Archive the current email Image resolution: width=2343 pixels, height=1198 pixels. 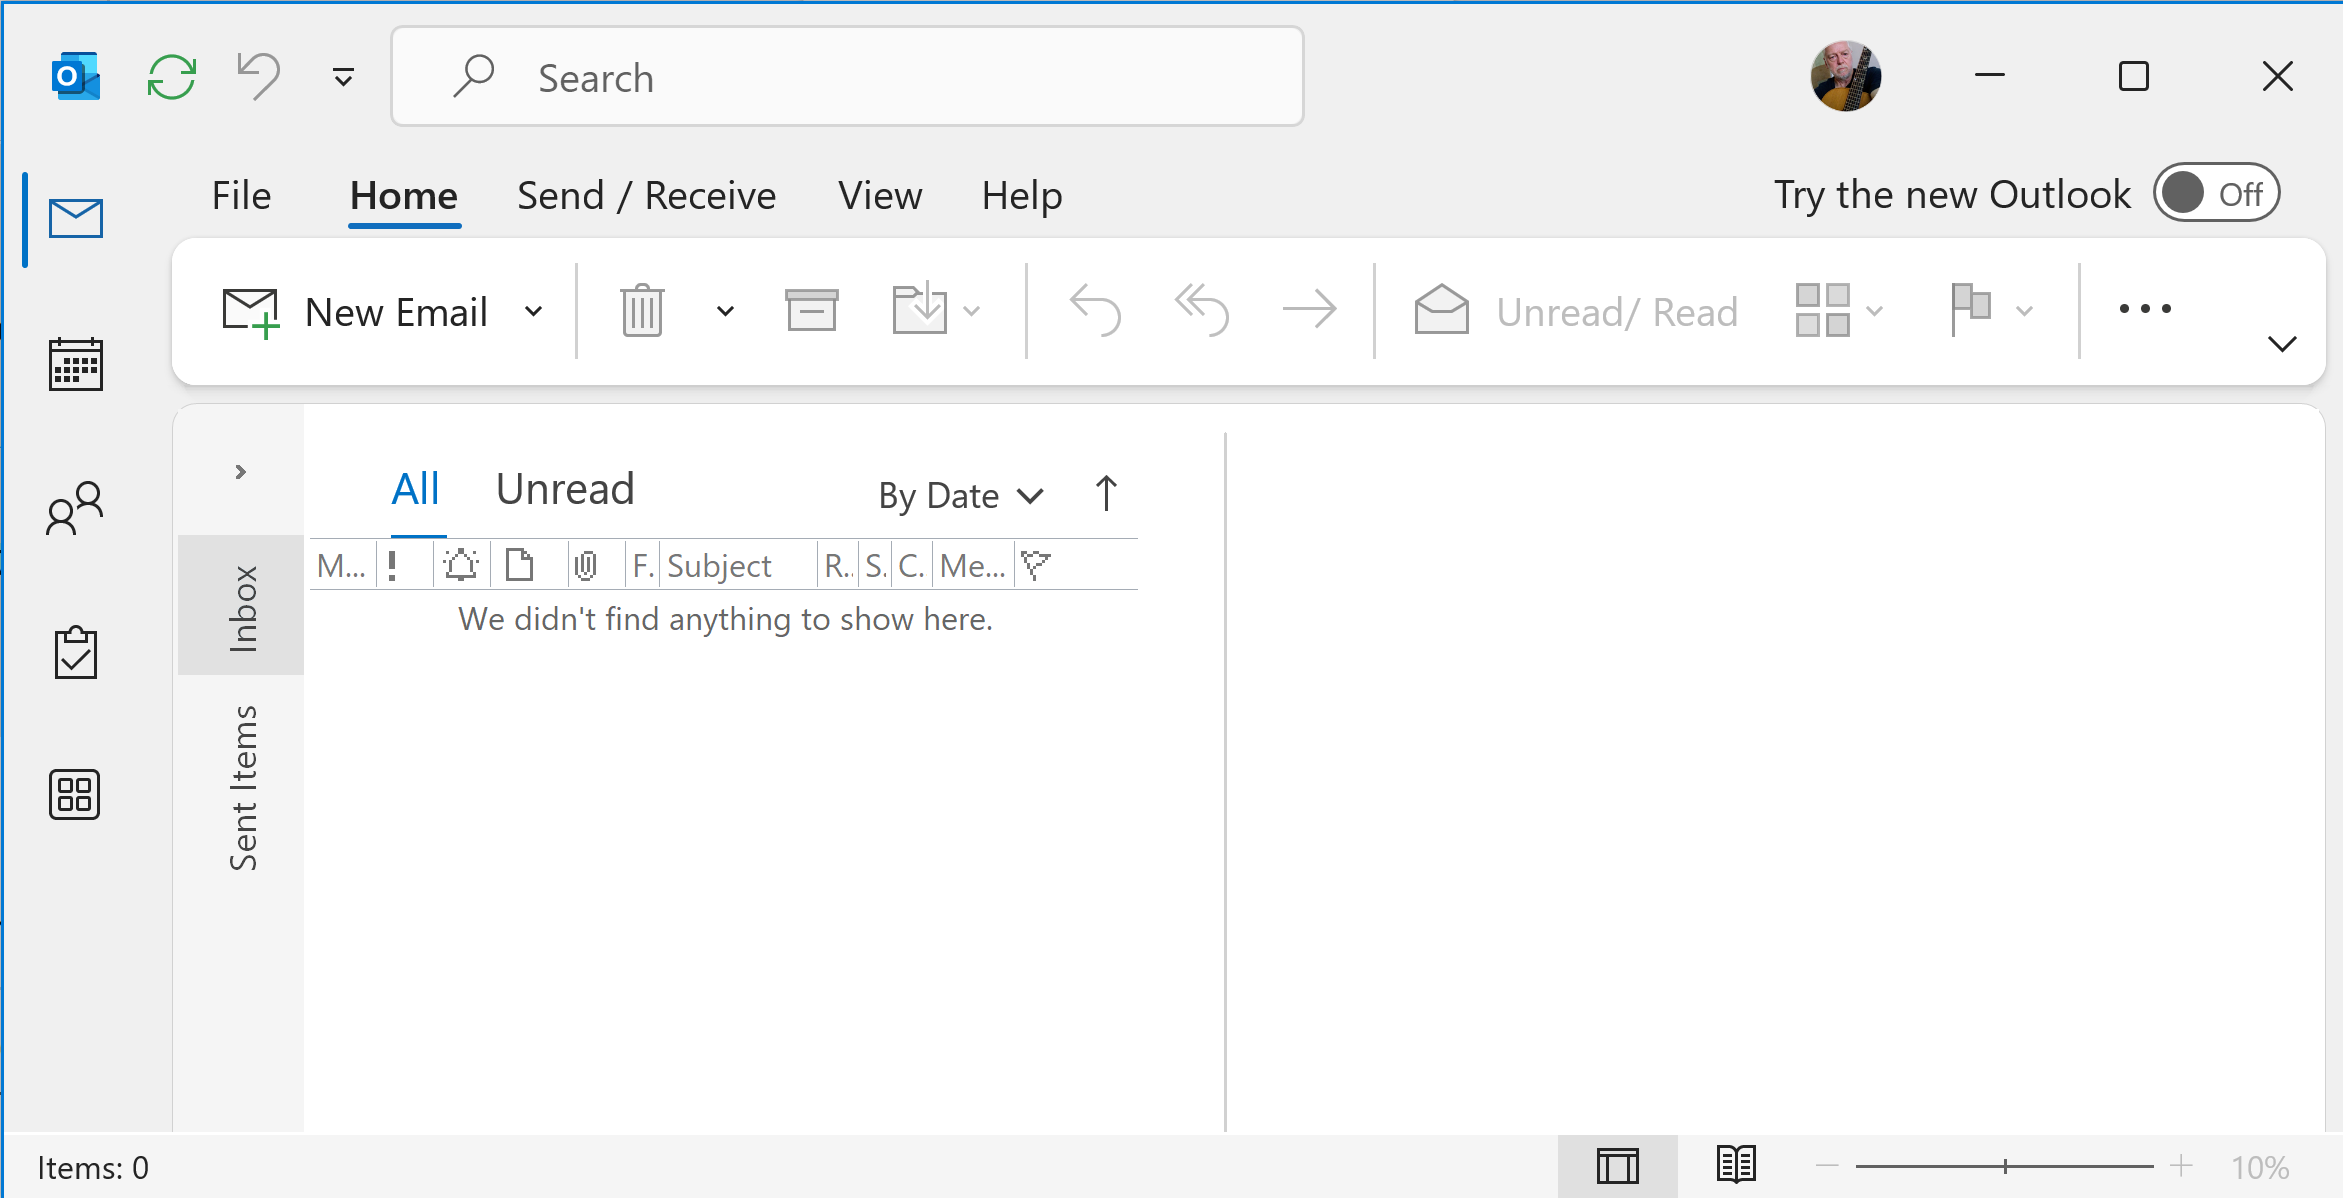811,310
